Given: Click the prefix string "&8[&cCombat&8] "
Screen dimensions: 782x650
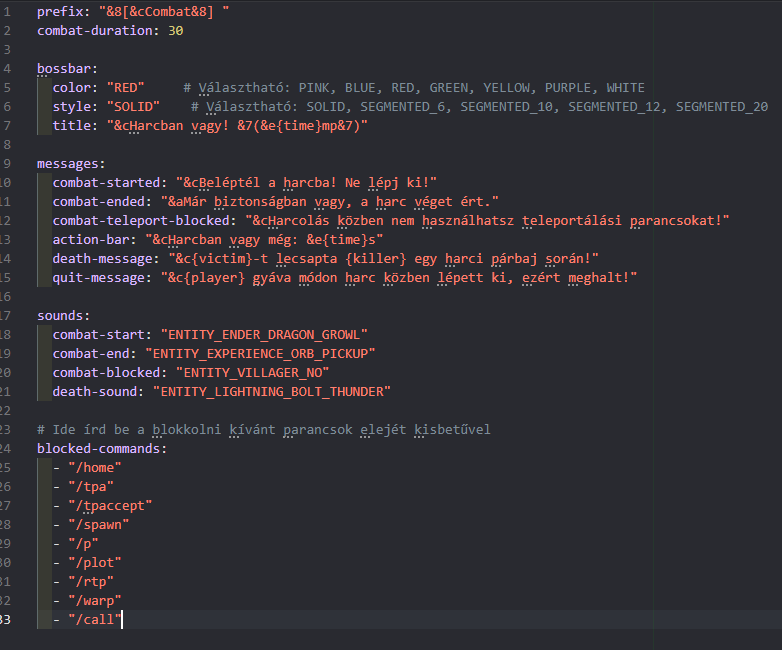Looking at the screenshot, I should pos(164,11).
